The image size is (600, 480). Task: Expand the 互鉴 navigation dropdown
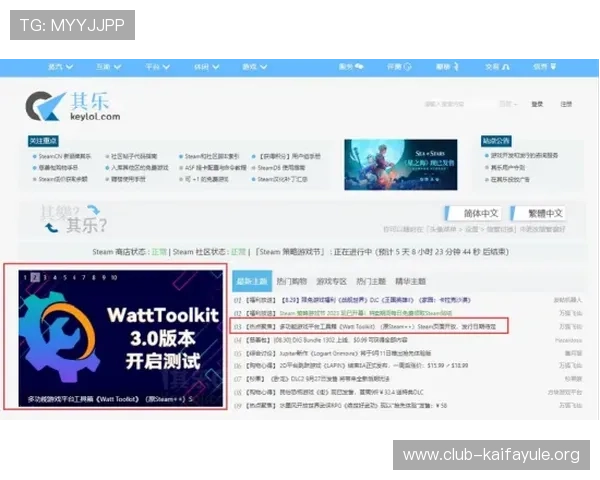coord(108,67)
